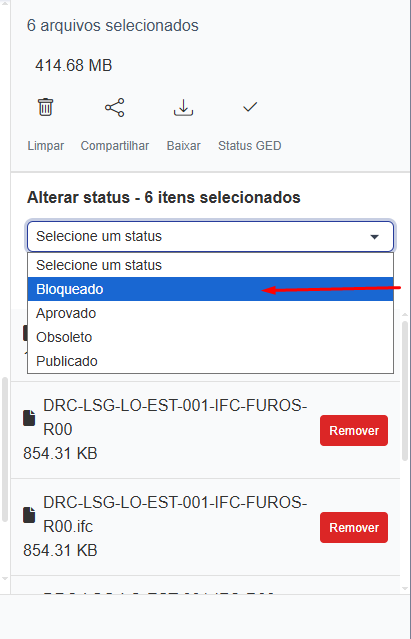Image resolution: width=411 pixels, height=639 pixels.
Task: Click the Status GED text label
Action: pos(250,146)
